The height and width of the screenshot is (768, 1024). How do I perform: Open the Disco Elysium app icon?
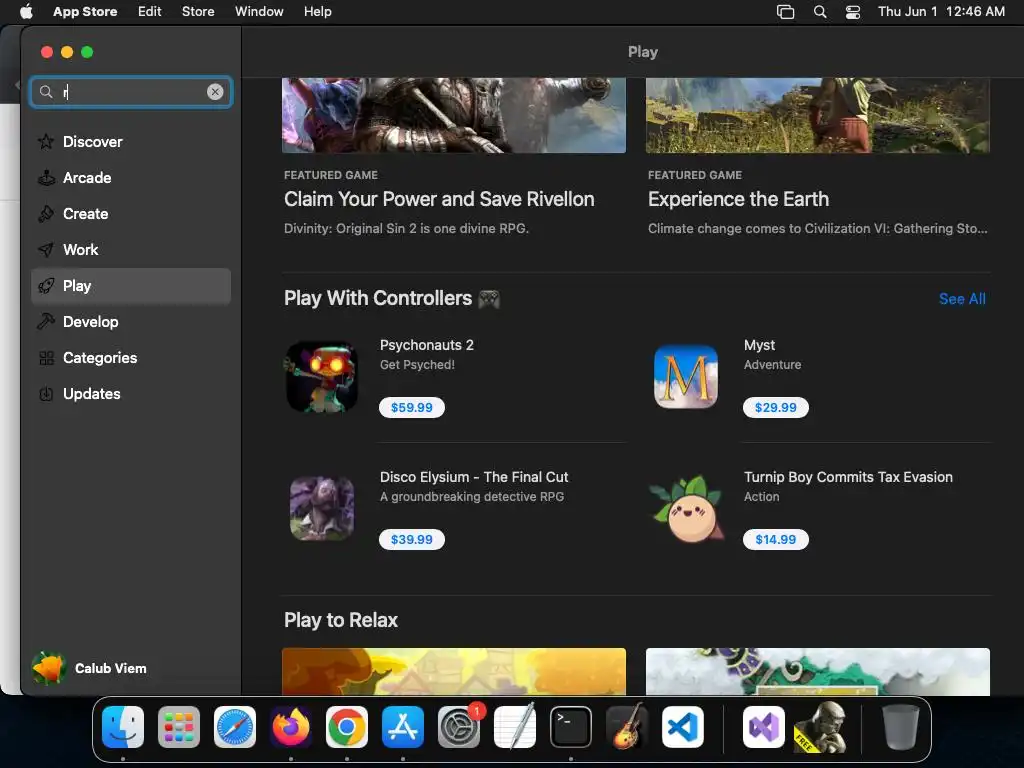tap(322, 509)
